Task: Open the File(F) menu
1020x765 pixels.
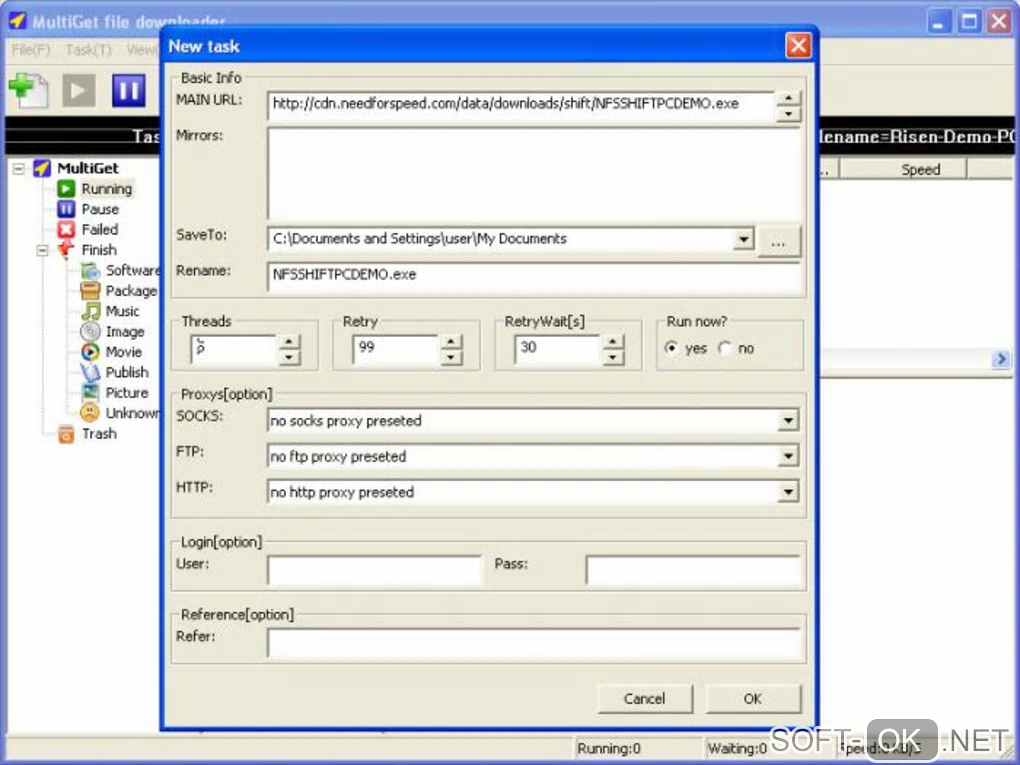Action: (31, 50)
